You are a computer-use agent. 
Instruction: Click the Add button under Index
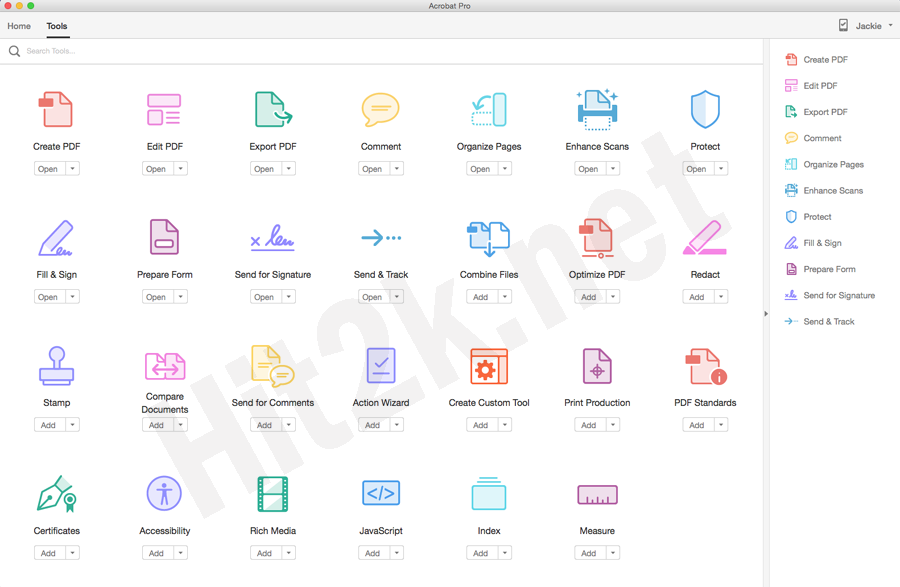click(x=480, y=553)
